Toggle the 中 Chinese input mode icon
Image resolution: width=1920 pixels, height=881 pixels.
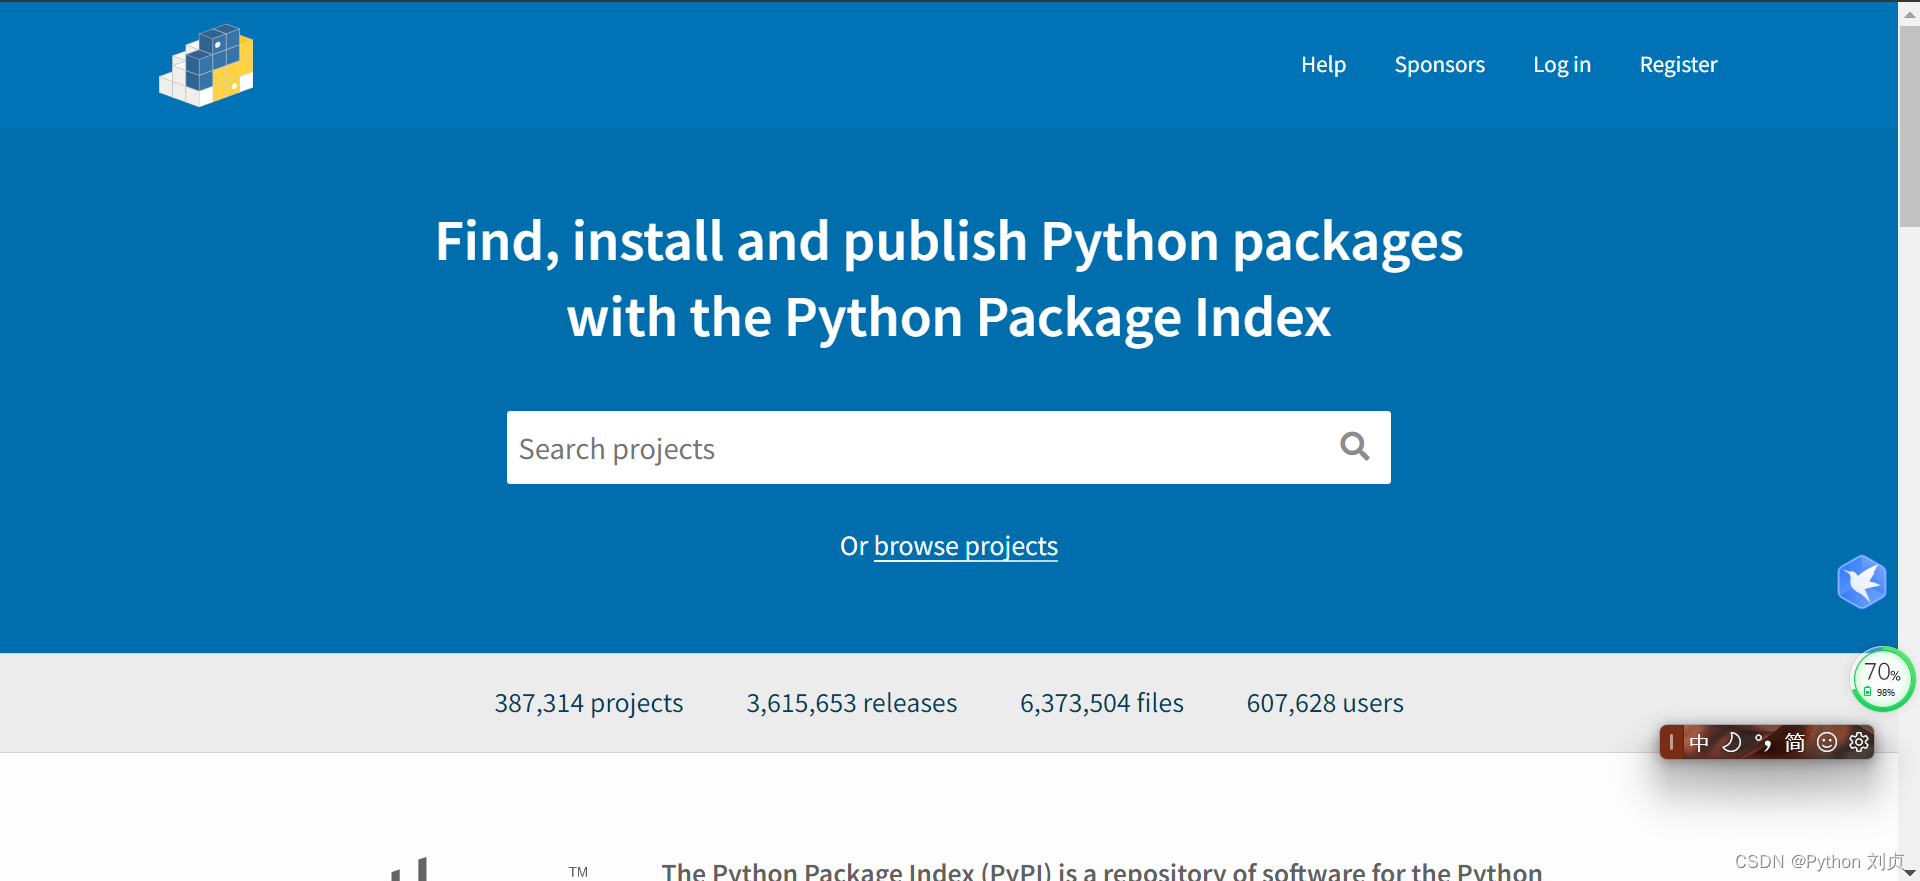(1699, 742)
